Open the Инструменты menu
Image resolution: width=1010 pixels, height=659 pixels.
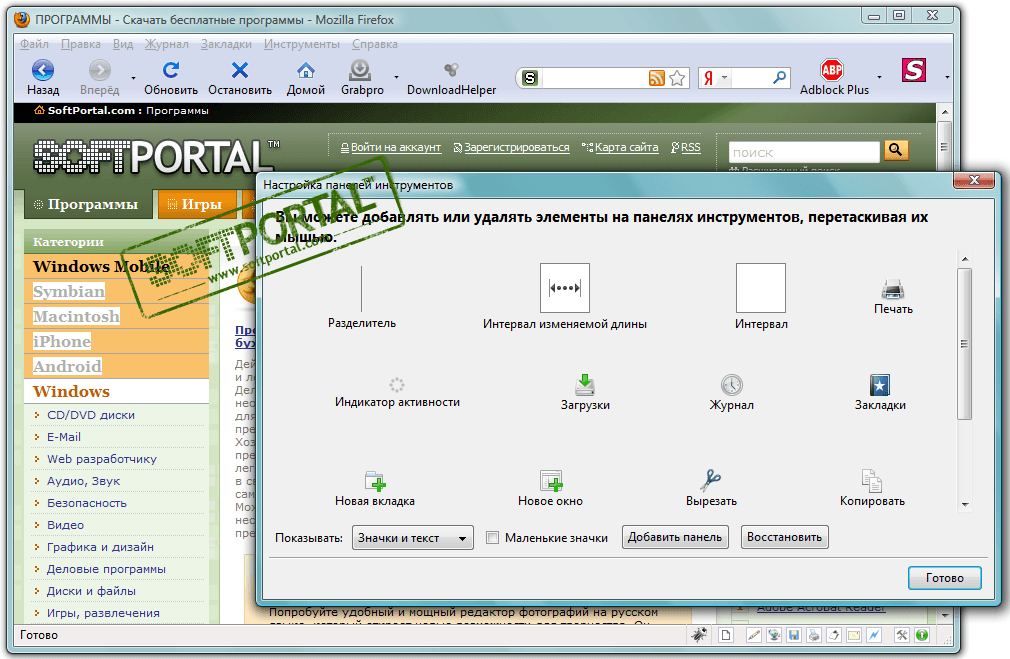301,44
